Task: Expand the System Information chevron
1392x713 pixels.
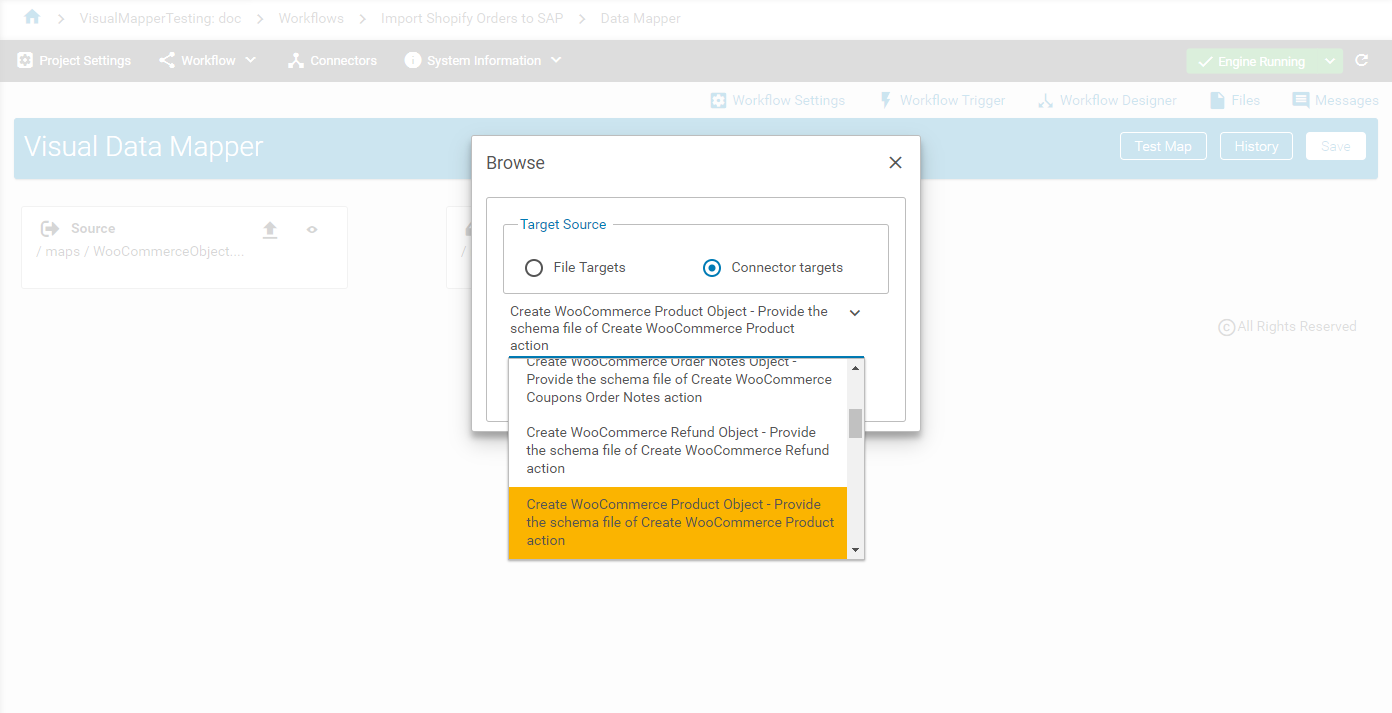Action: click(556, 60)
